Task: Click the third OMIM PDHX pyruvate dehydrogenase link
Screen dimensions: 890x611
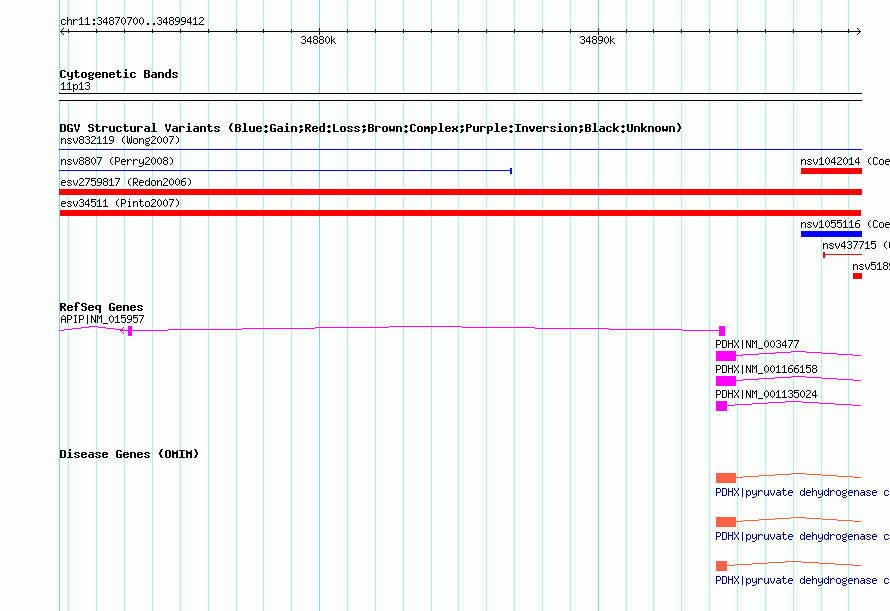Action: tap(802, 580)
